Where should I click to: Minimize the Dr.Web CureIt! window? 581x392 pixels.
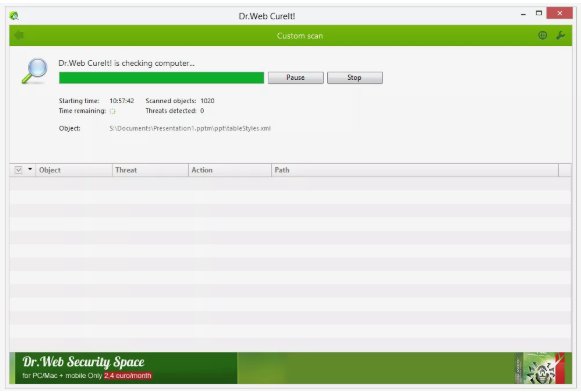coord(523,14)
